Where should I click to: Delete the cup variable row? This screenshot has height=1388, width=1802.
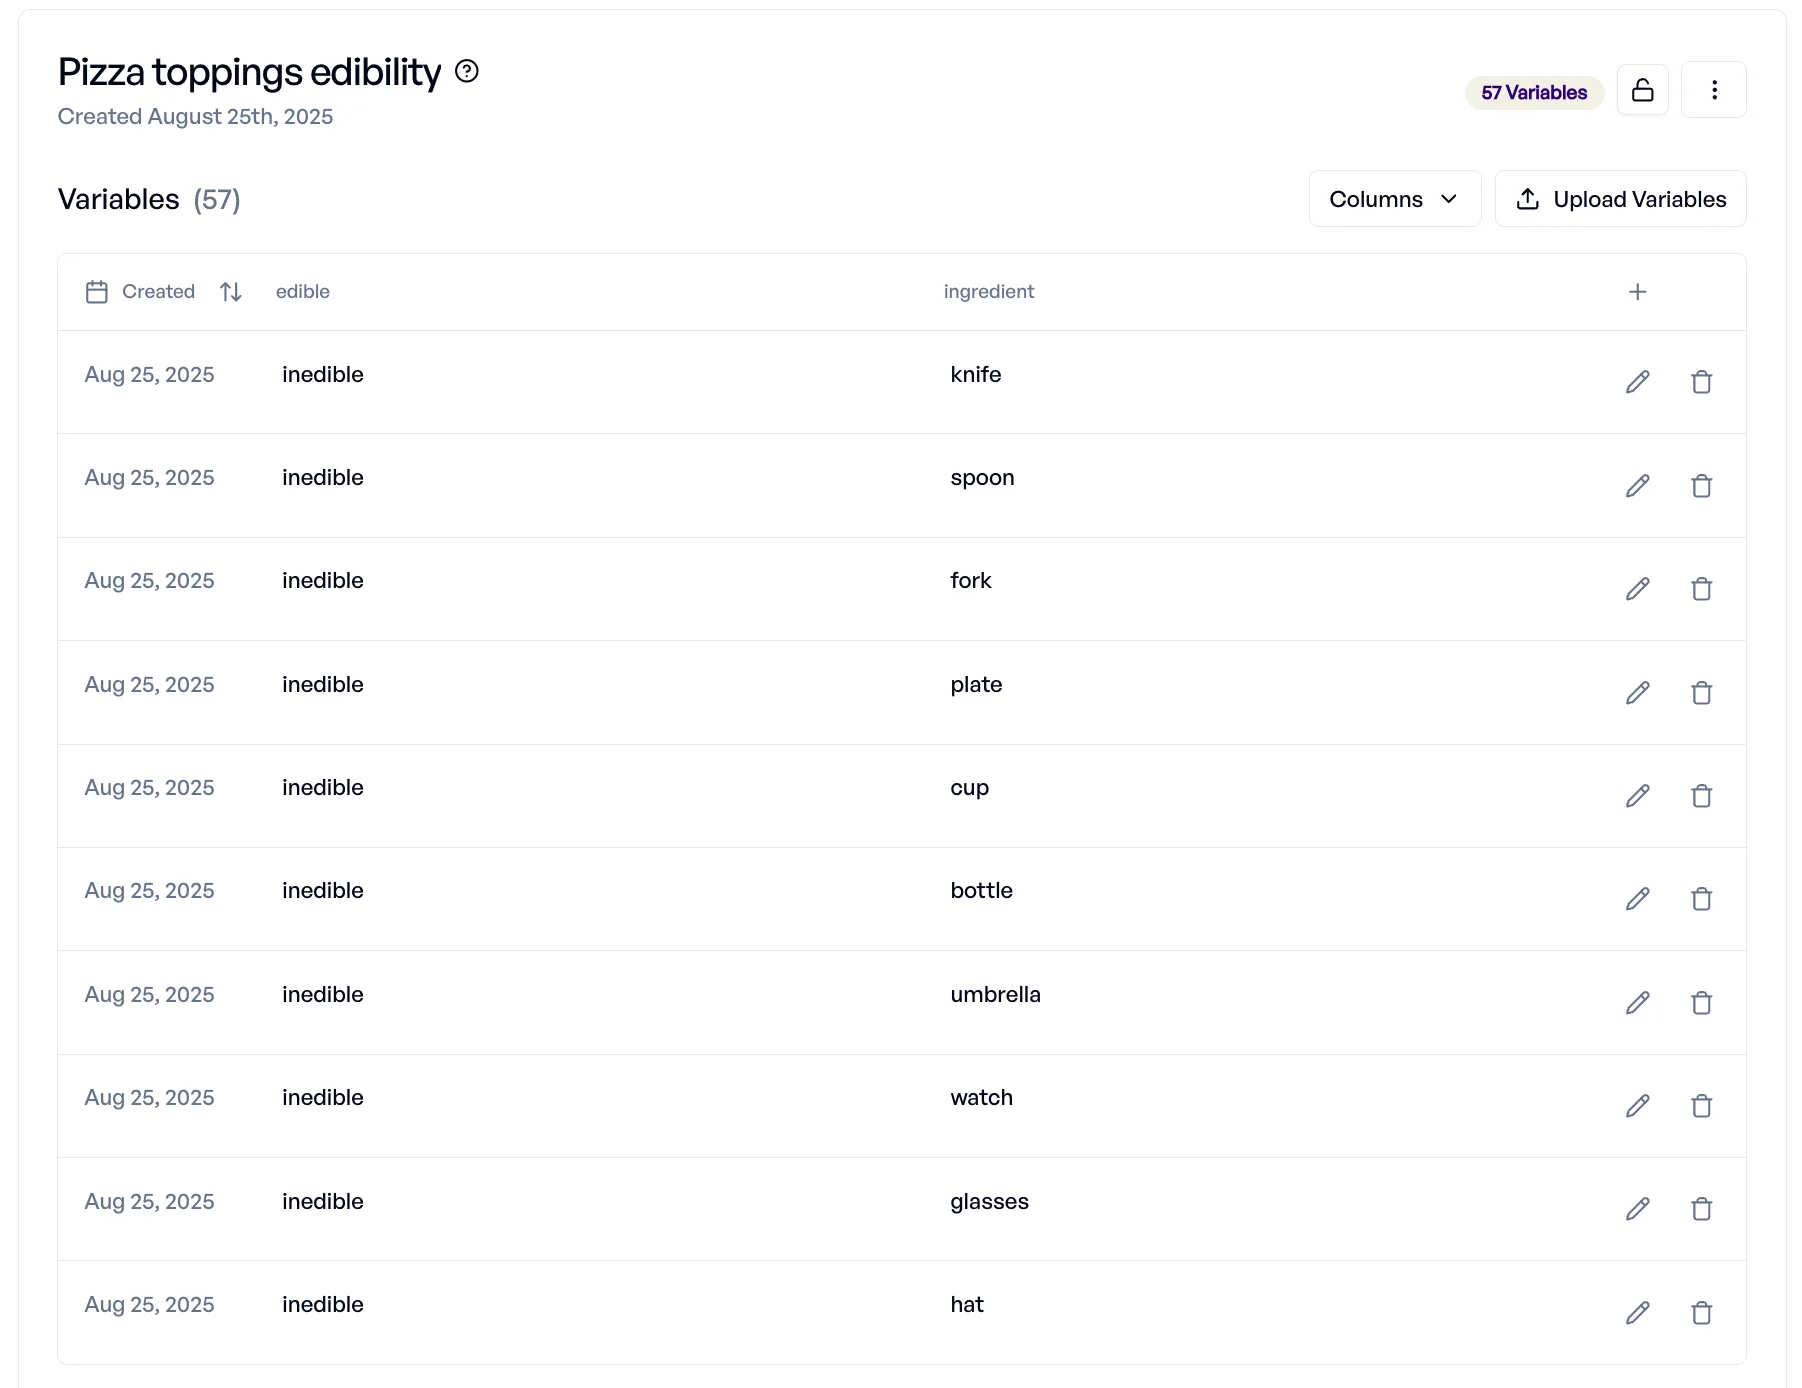[x=1701, y=796]
